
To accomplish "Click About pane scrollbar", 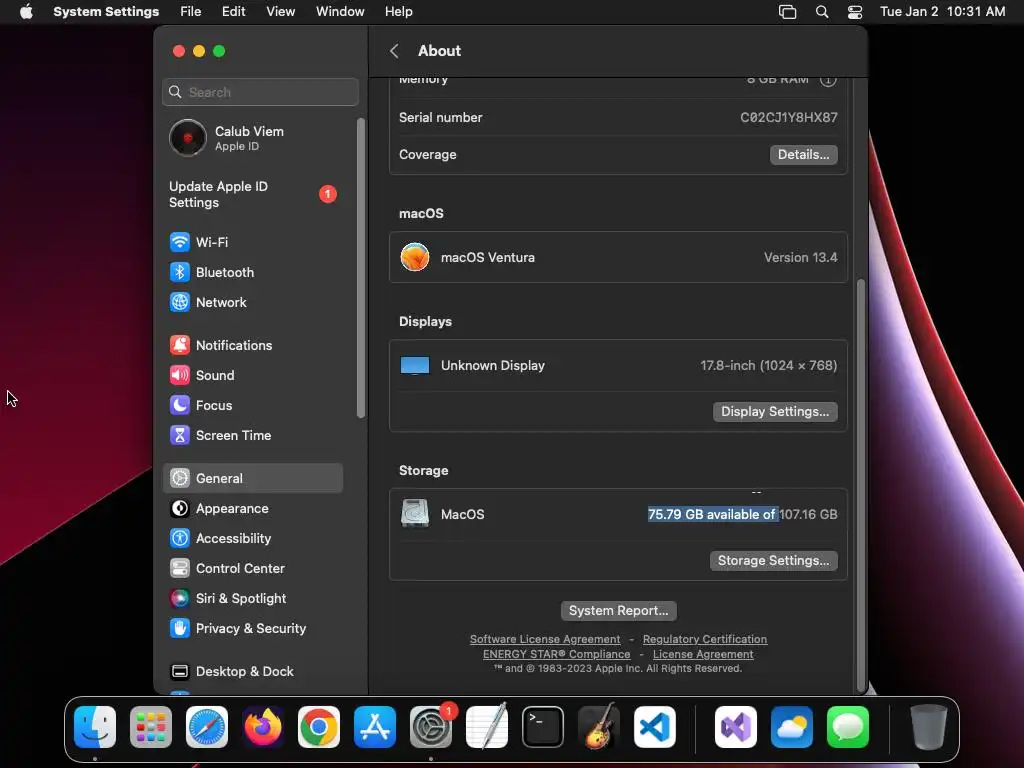I will (861, 483).
